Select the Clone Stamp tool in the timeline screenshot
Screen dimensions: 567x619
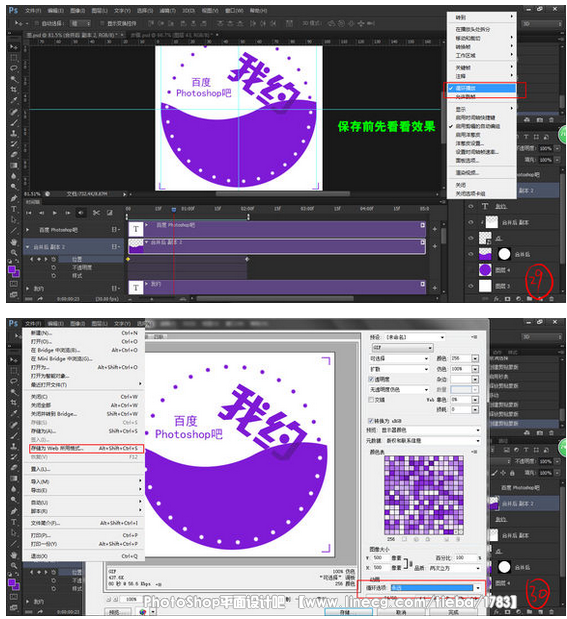click(x=14, y=133)
